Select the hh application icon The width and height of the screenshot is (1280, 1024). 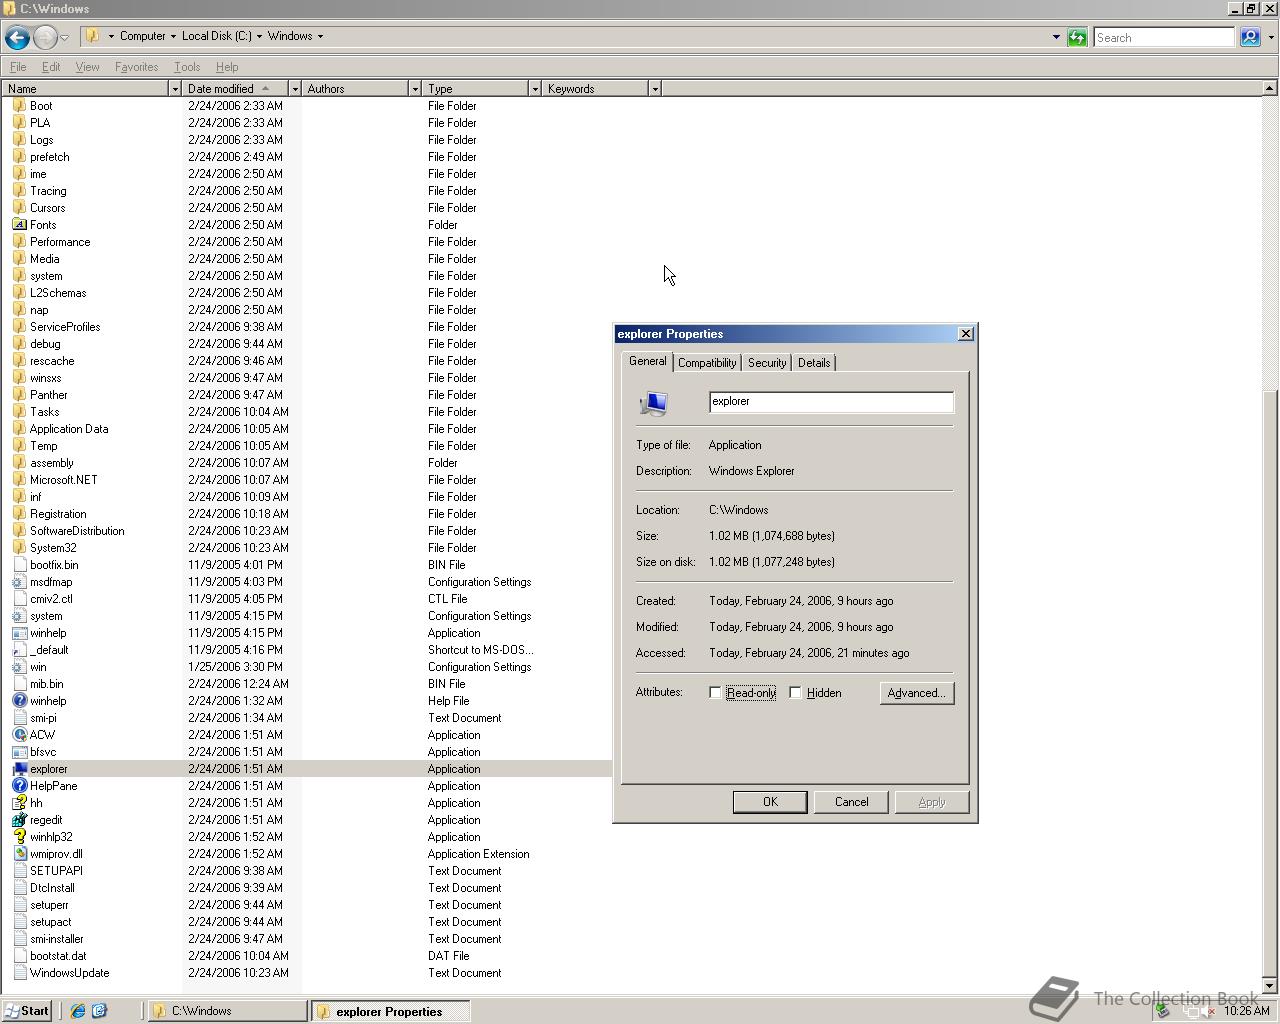pos(19,803)
